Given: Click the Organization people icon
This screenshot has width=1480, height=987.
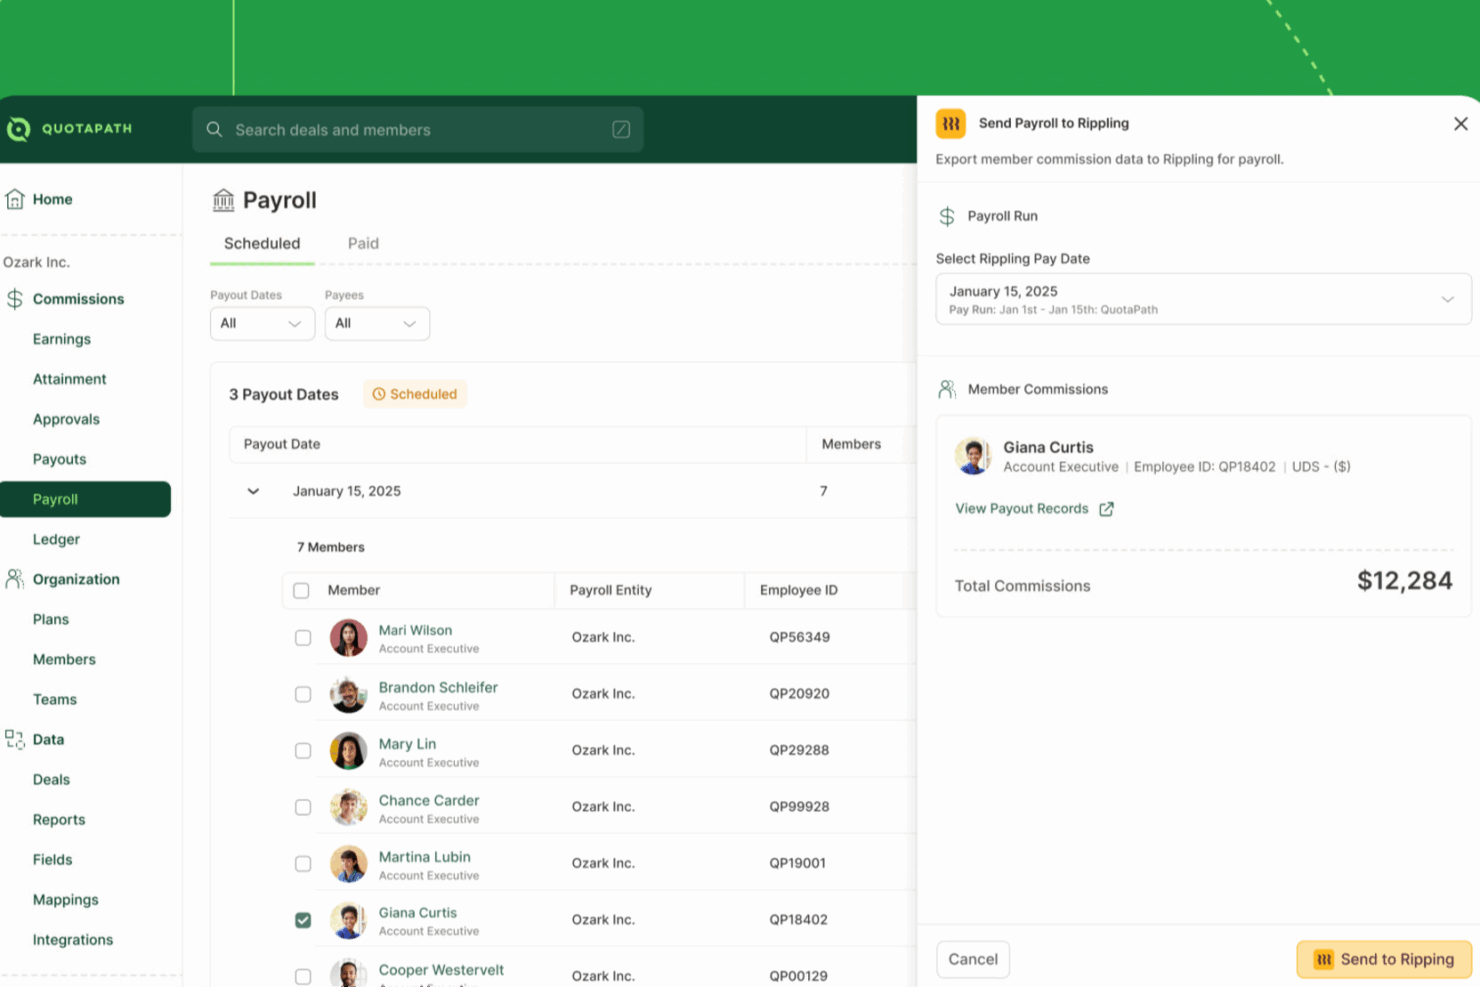Looking at the screenshot, I should click(x=15, y=579).
